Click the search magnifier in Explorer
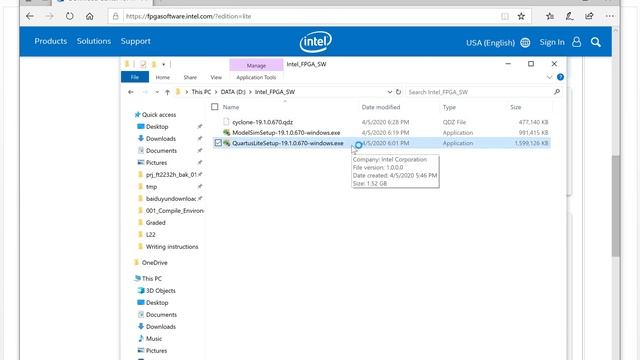 [x=557, y=92]
